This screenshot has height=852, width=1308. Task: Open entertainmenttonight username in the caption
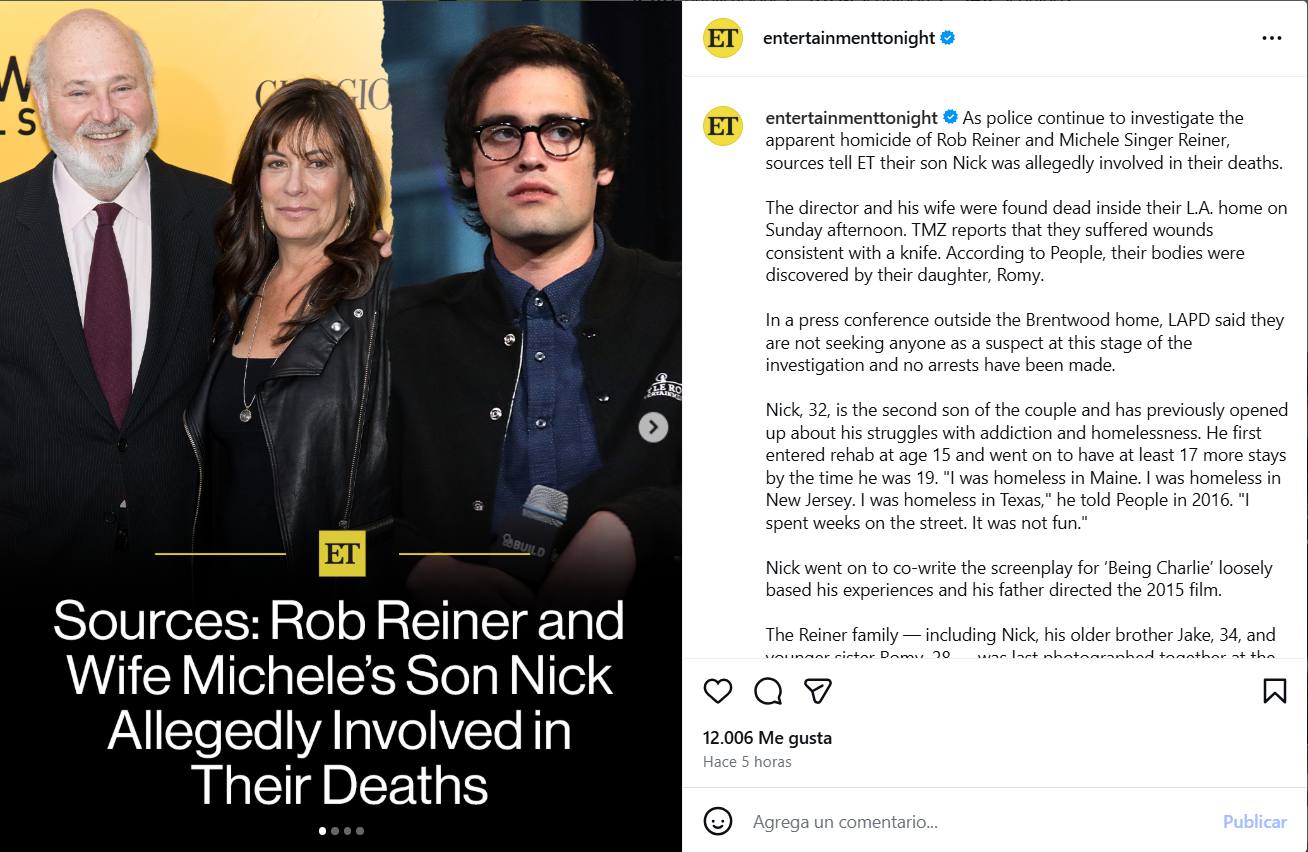pyautogui.click(x=851, y=118)
